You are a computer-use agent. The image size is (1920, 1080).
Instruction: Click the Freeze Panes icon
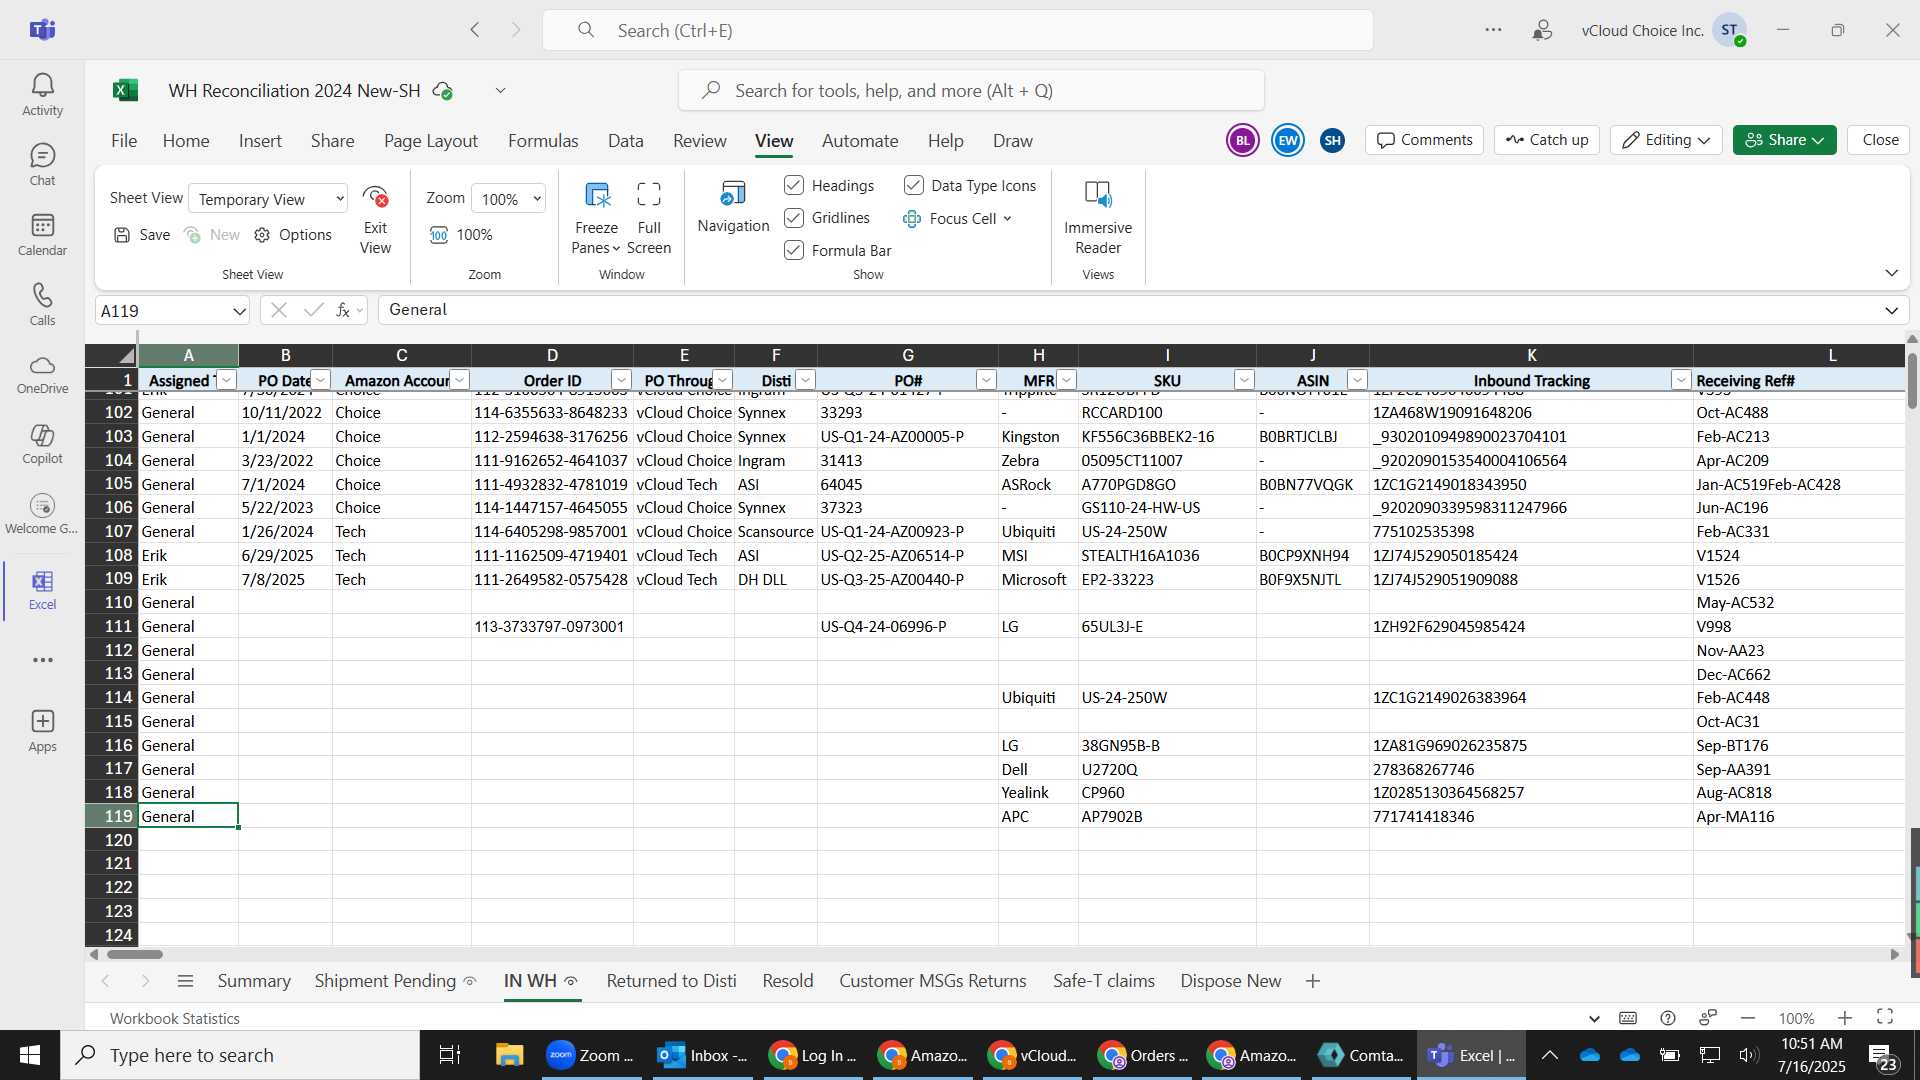tap(597, 195)
